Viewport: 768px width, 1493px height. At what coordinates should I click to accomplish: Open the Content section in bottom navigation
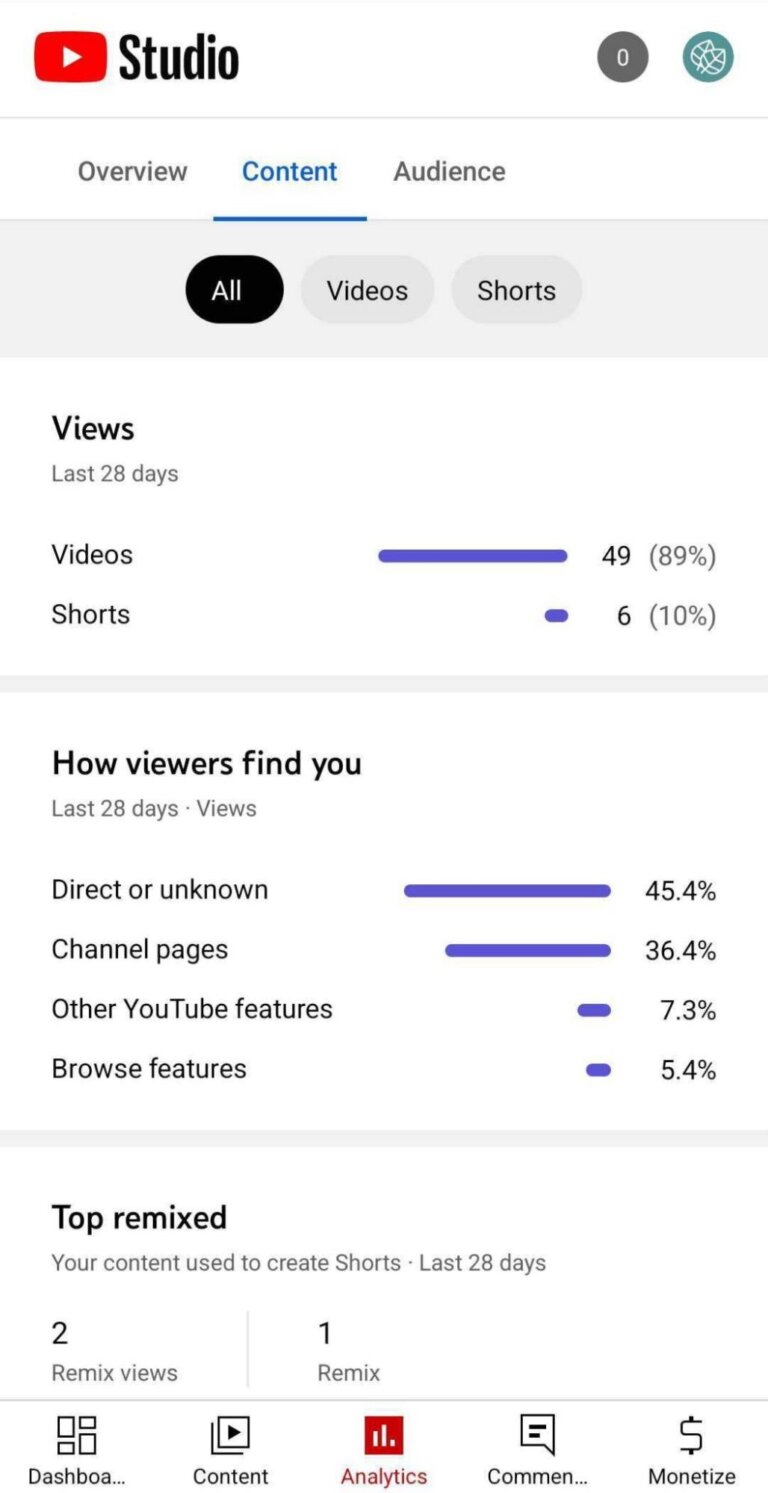click(230, 1447)
